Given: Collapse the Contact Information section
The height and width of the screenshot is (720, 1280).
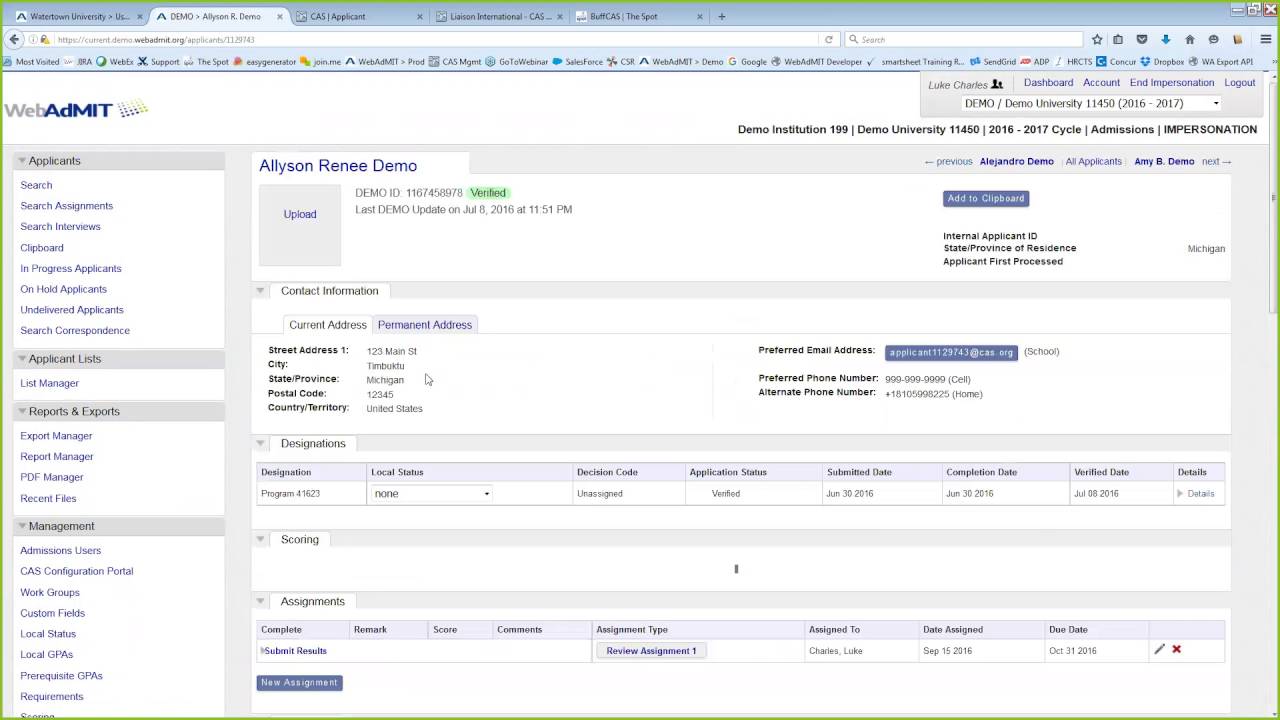Looking at the screenshot, I should [x=260, y=291].
